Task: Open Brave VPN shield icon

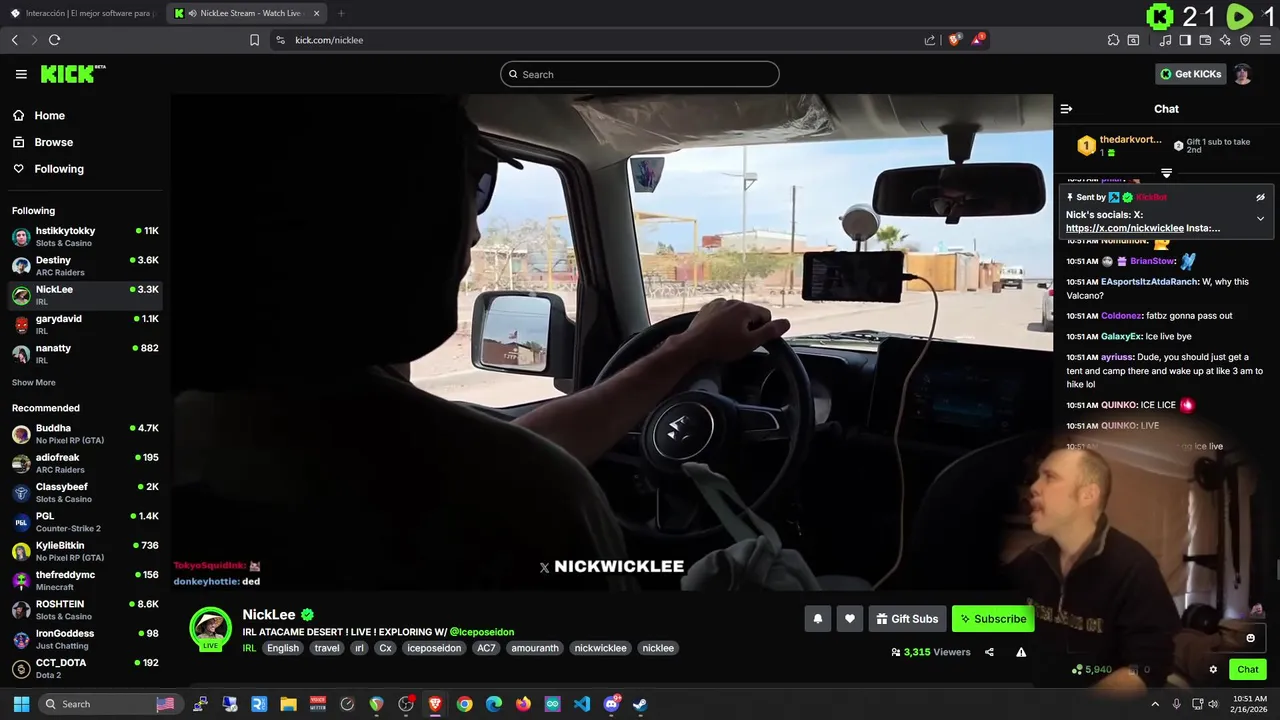Action: 1245,40
